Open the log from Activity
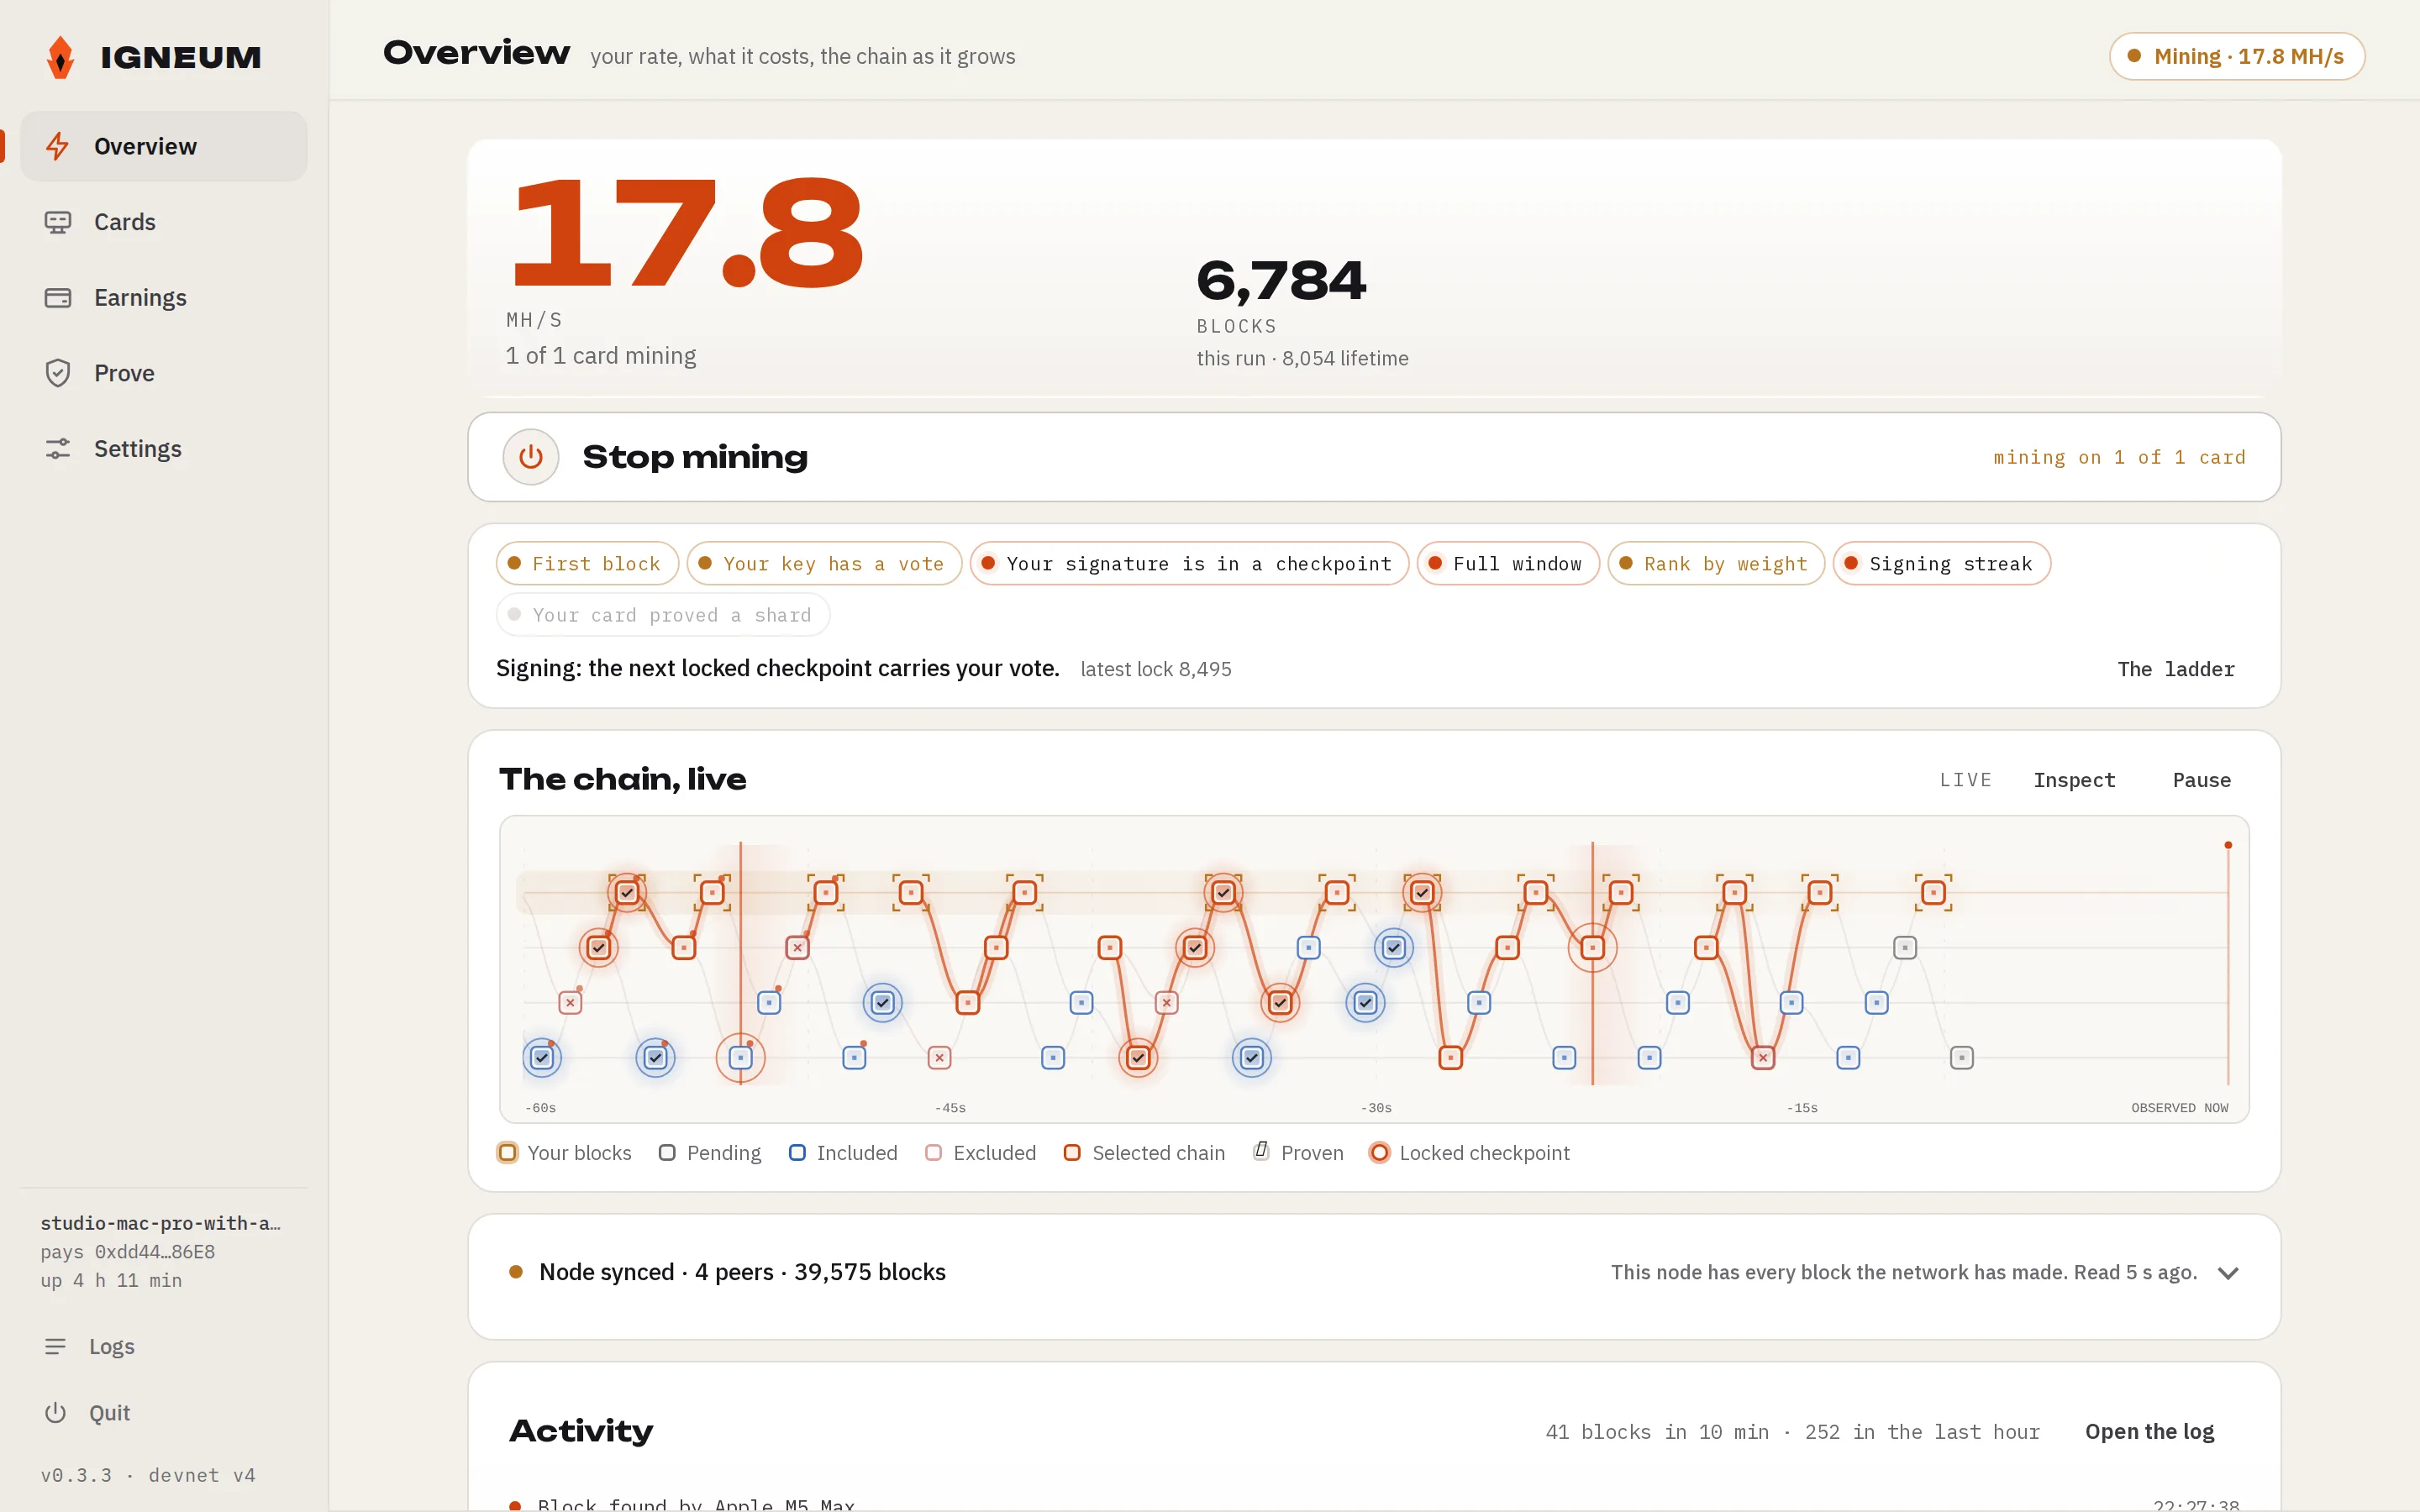 pyautogui.click(x=2149, y=1432)
